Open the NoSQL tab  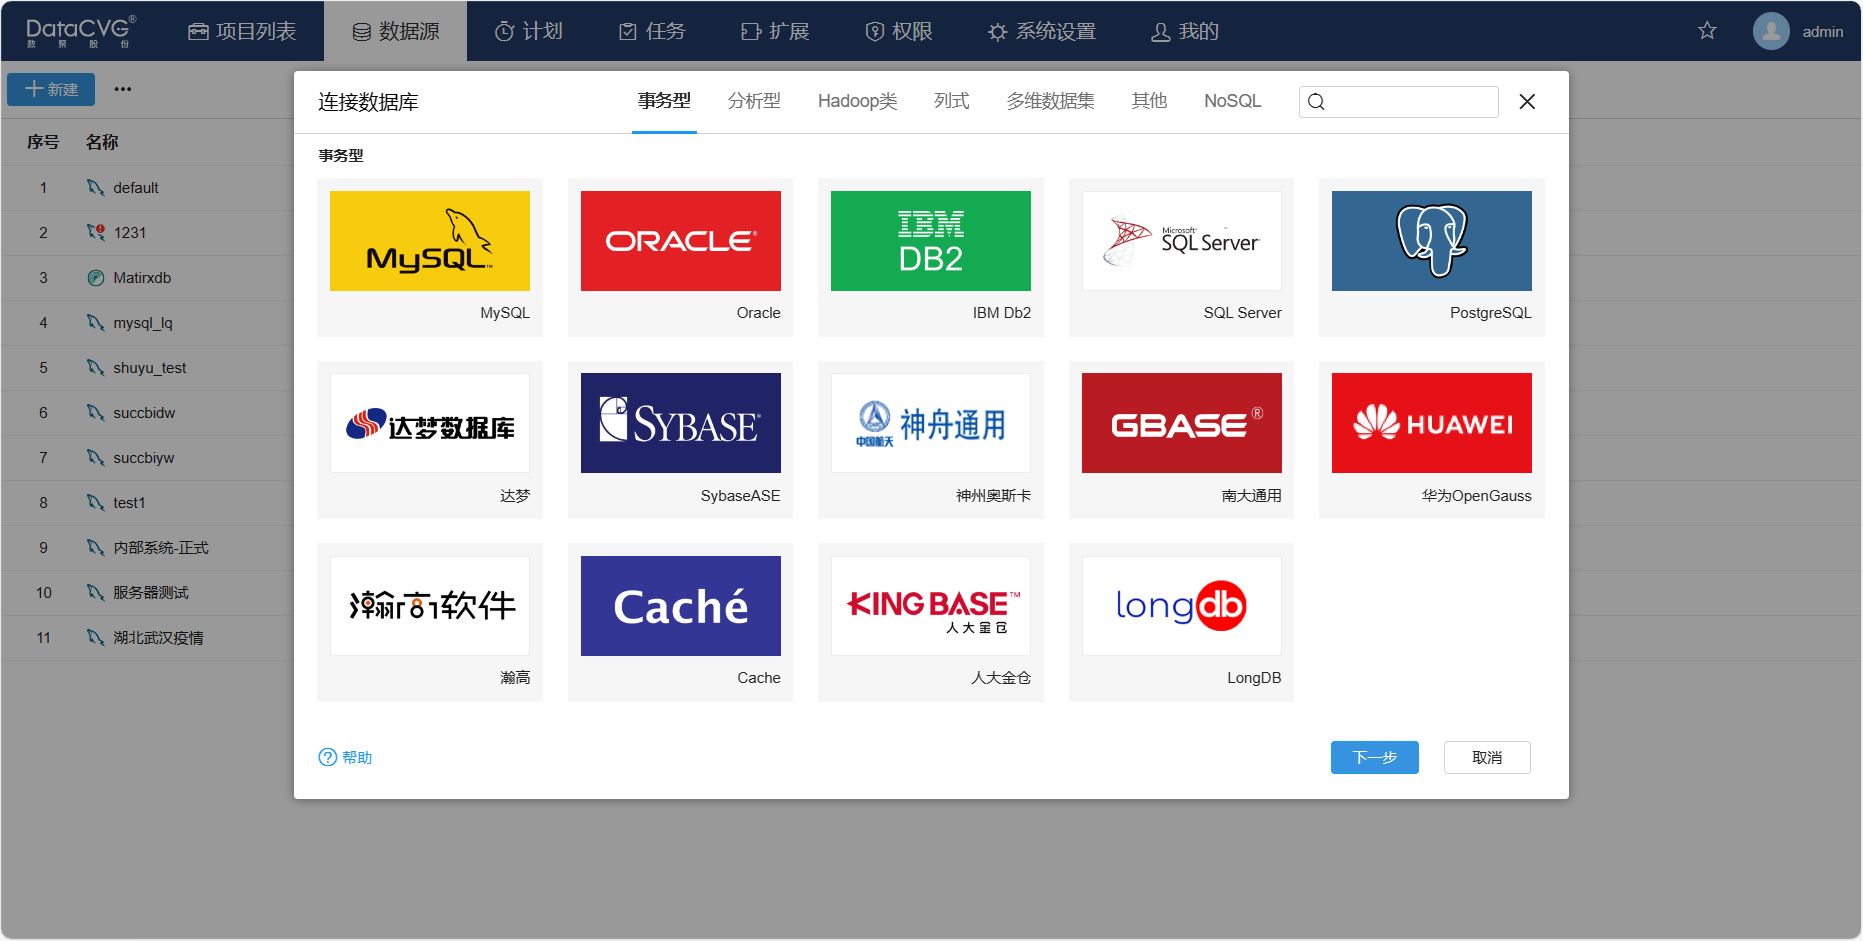1232,101
